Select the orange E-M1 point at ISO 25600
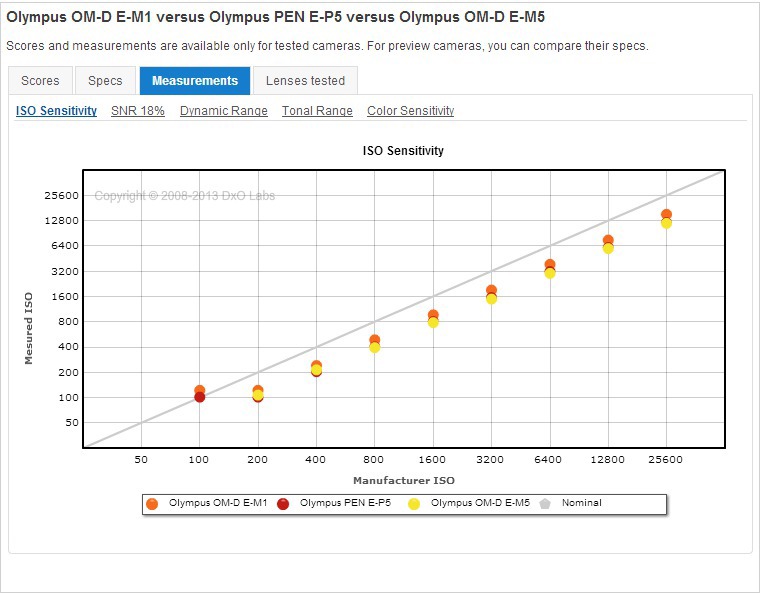 (x=666, y=214)
